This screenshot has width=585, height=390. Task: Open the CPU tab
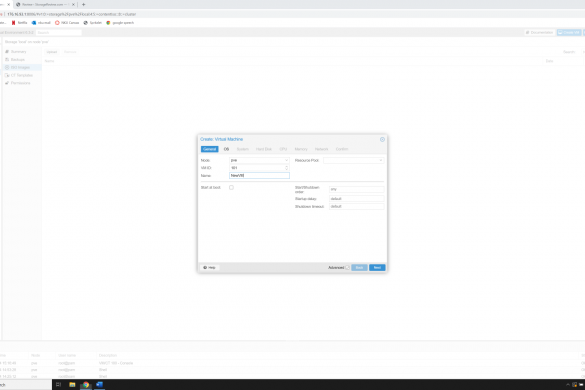(x=283, y=149)
